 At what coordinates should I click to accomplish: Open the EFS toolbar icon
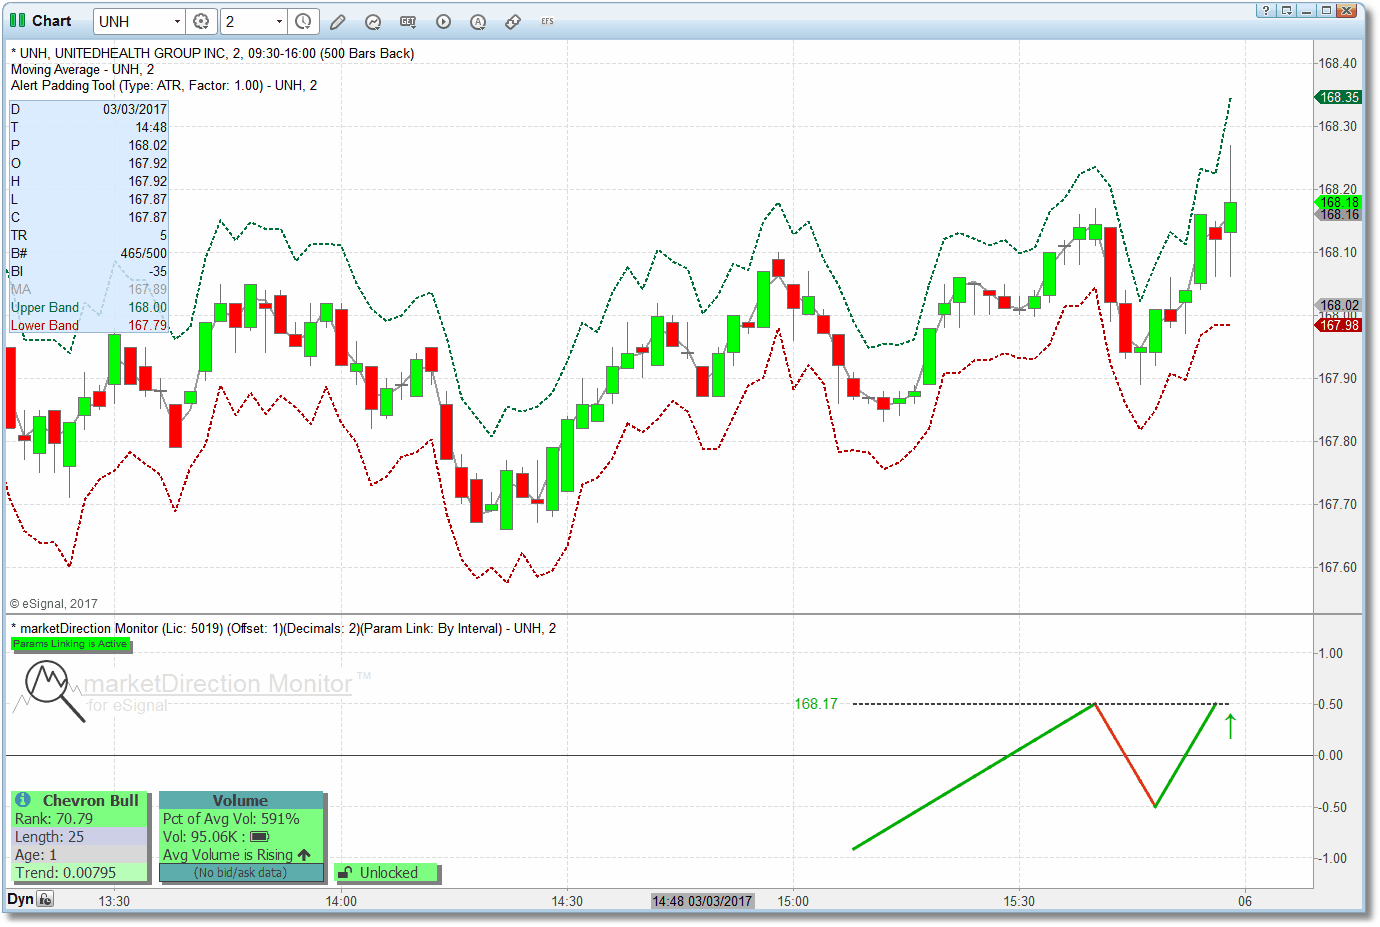click(547, 21)
